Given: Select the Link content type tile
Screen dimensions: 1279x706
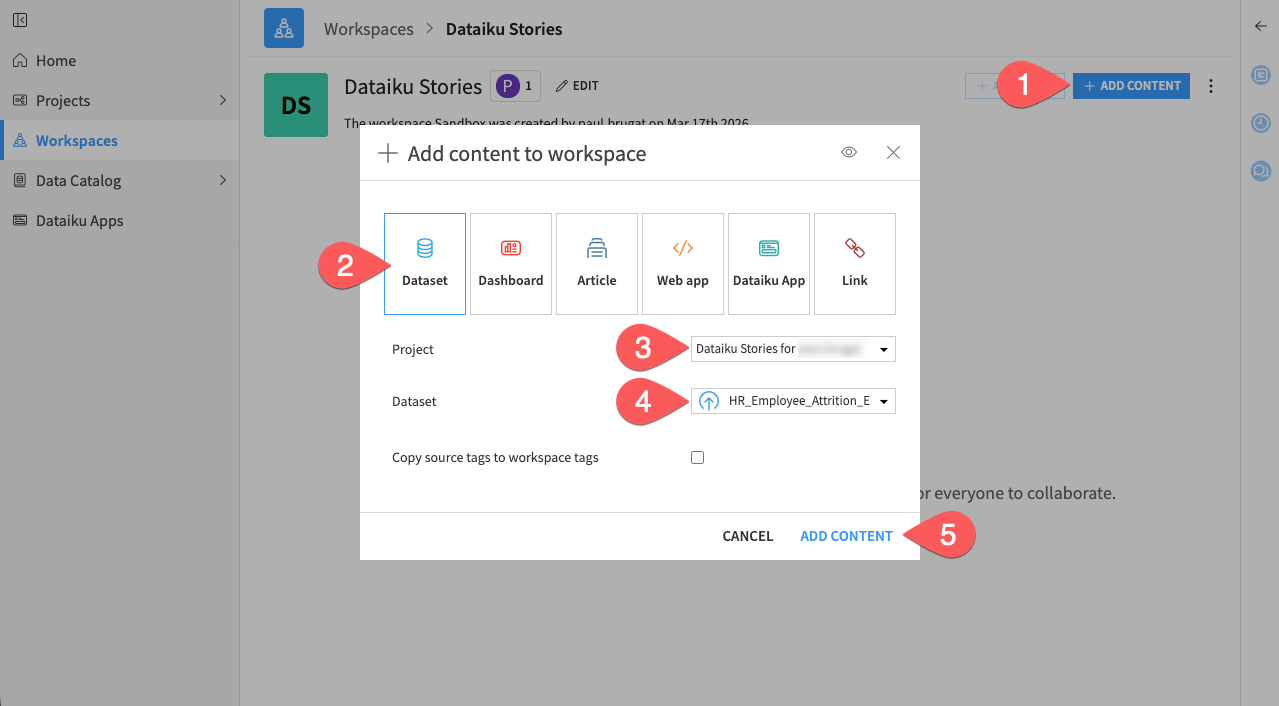Looking at the screenshot, I should (855, 264).
